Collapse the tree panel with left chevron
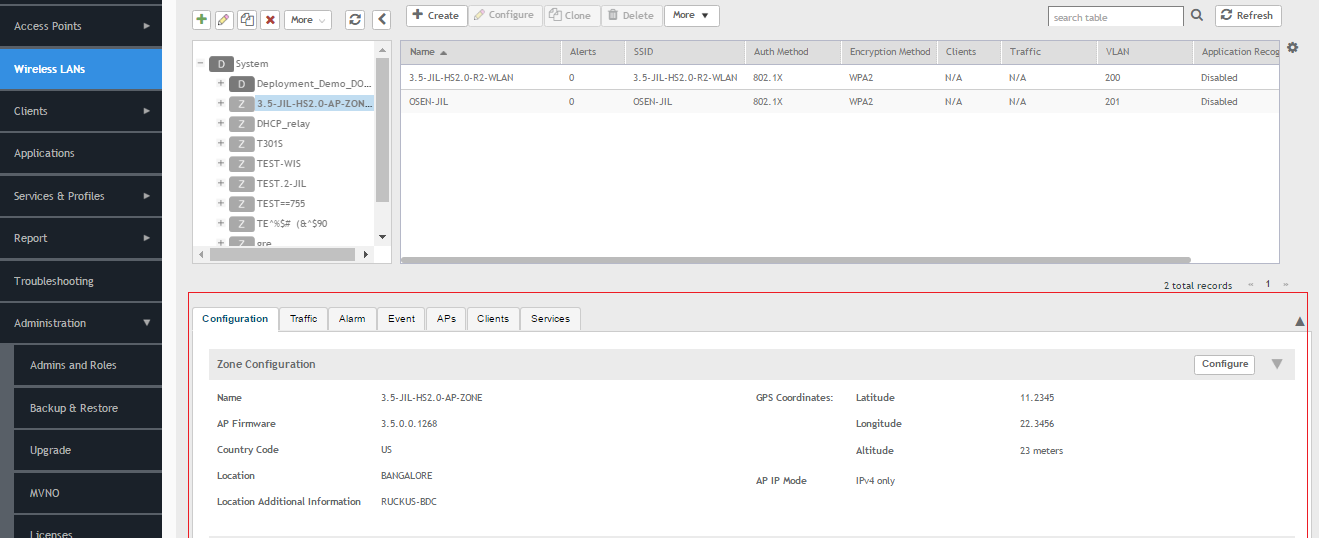1319x538 pixels. point(381,19)
